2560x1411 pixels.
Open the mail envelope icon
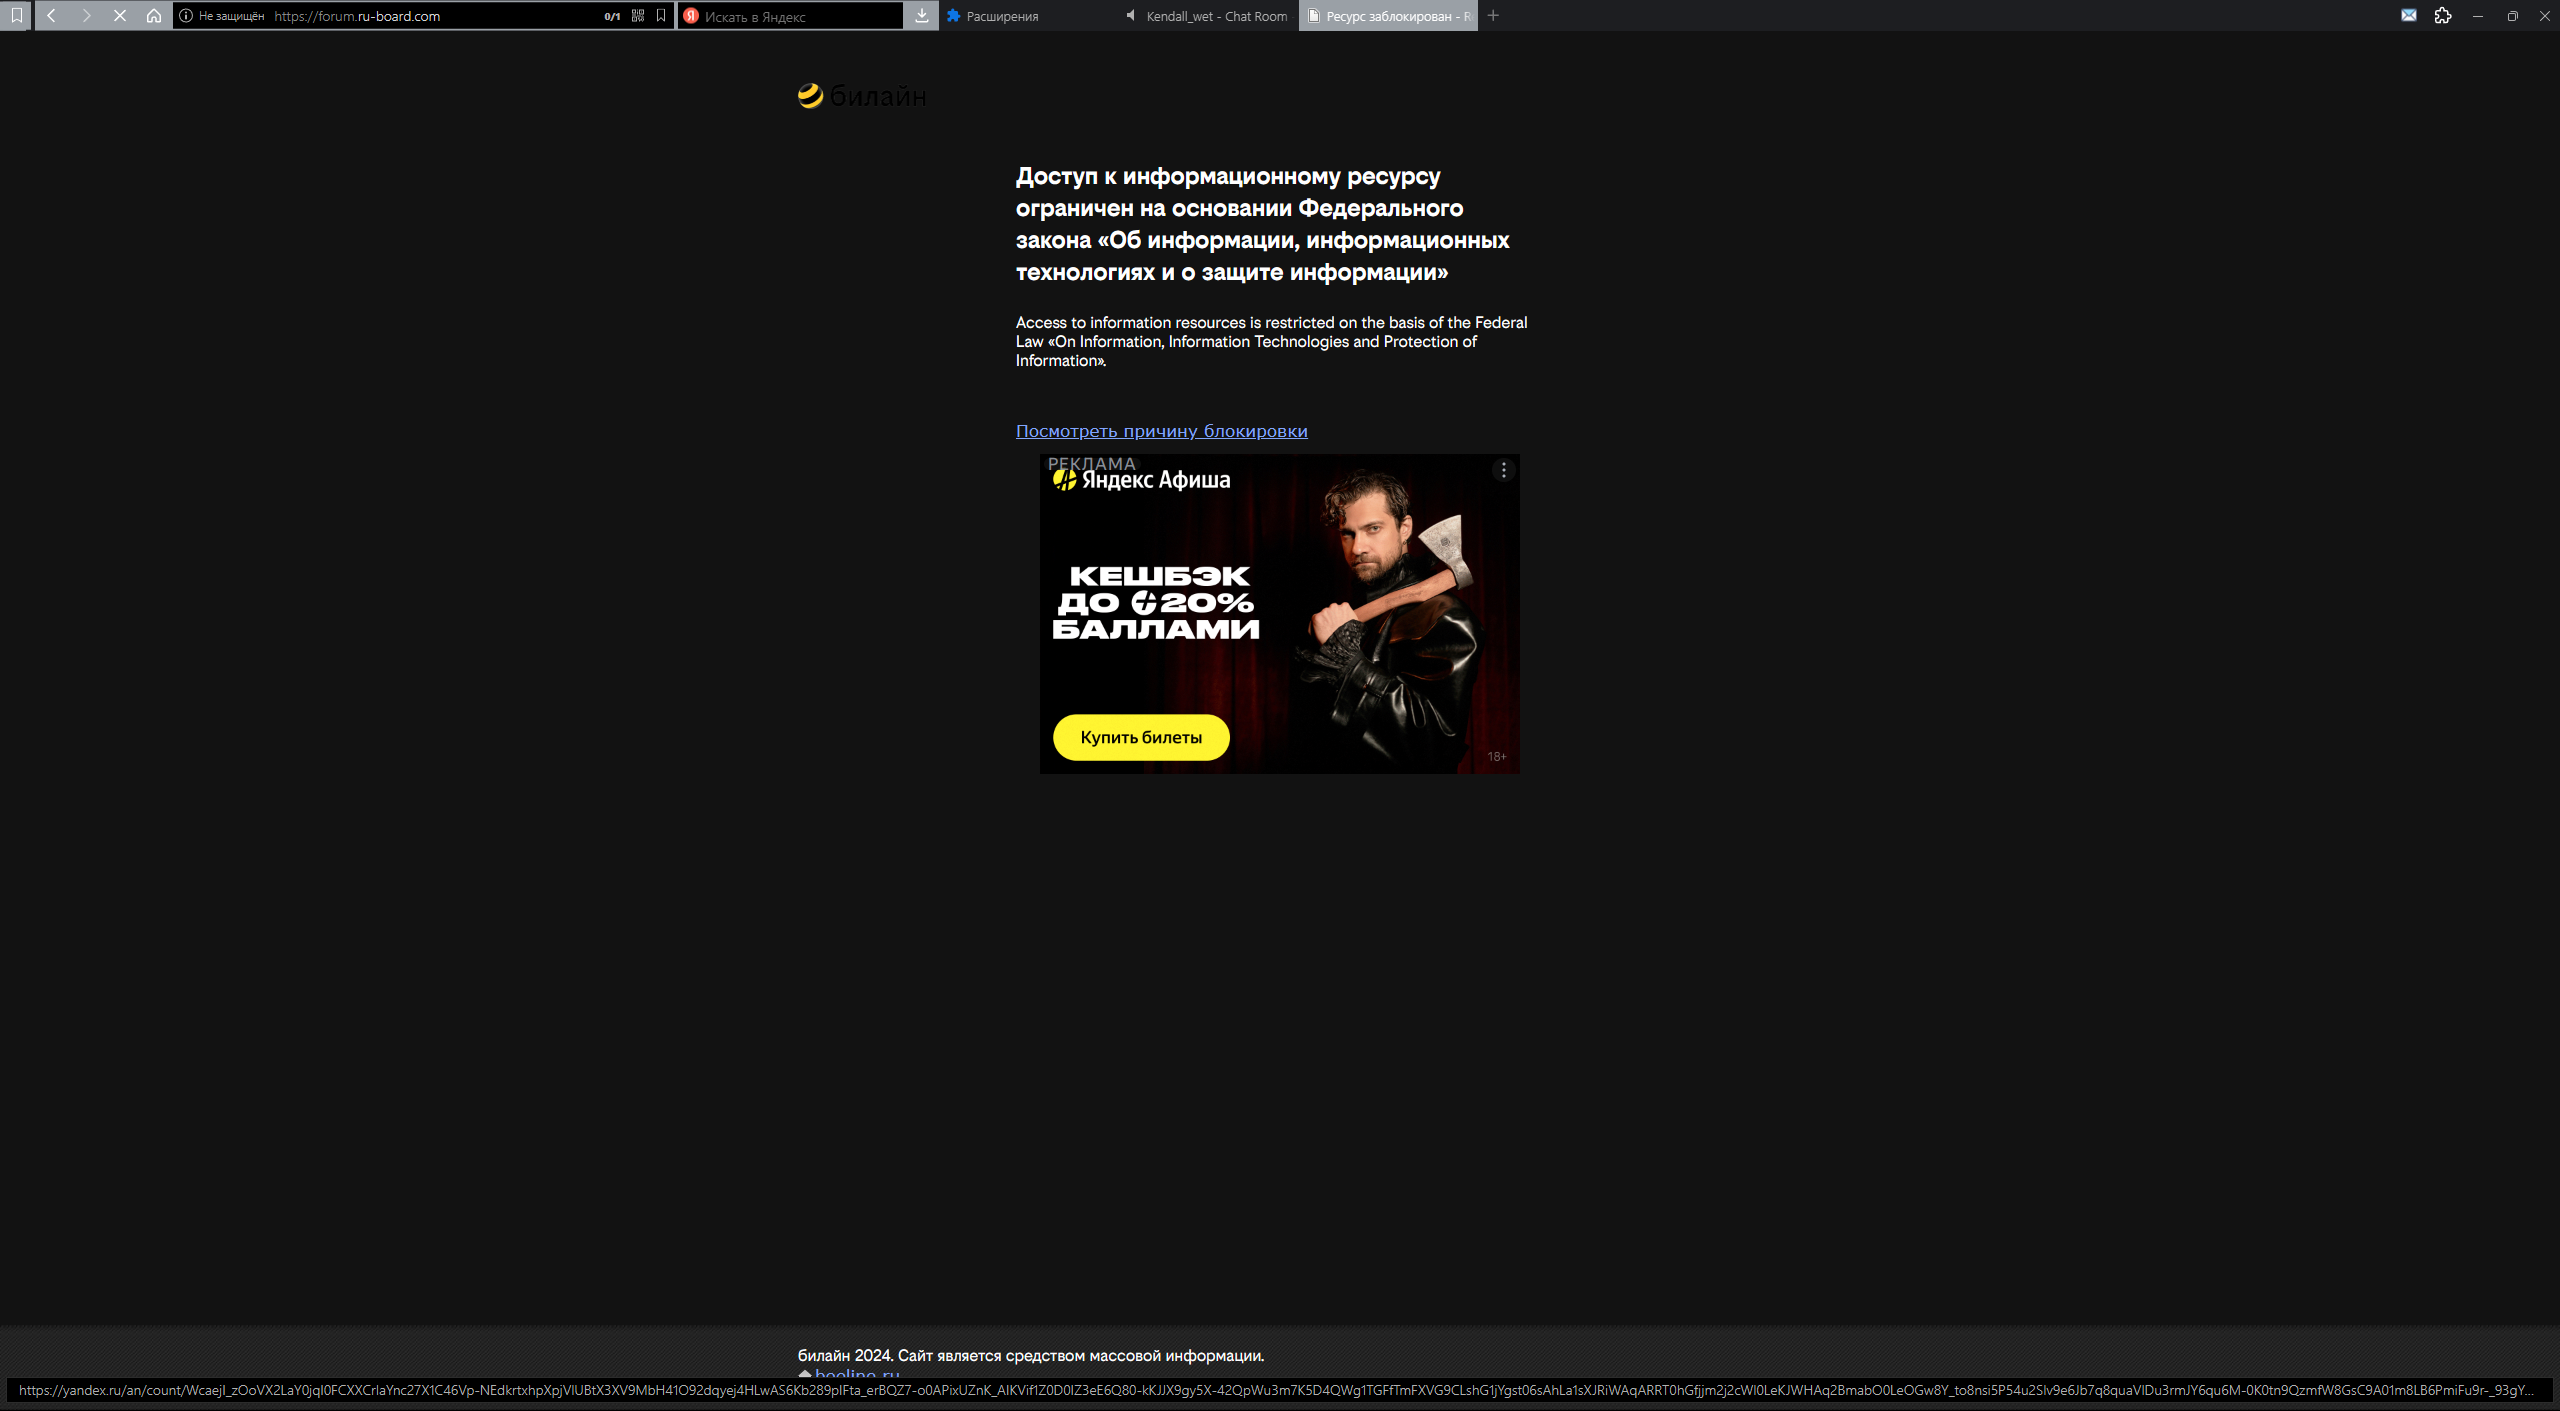point(2409,15)
